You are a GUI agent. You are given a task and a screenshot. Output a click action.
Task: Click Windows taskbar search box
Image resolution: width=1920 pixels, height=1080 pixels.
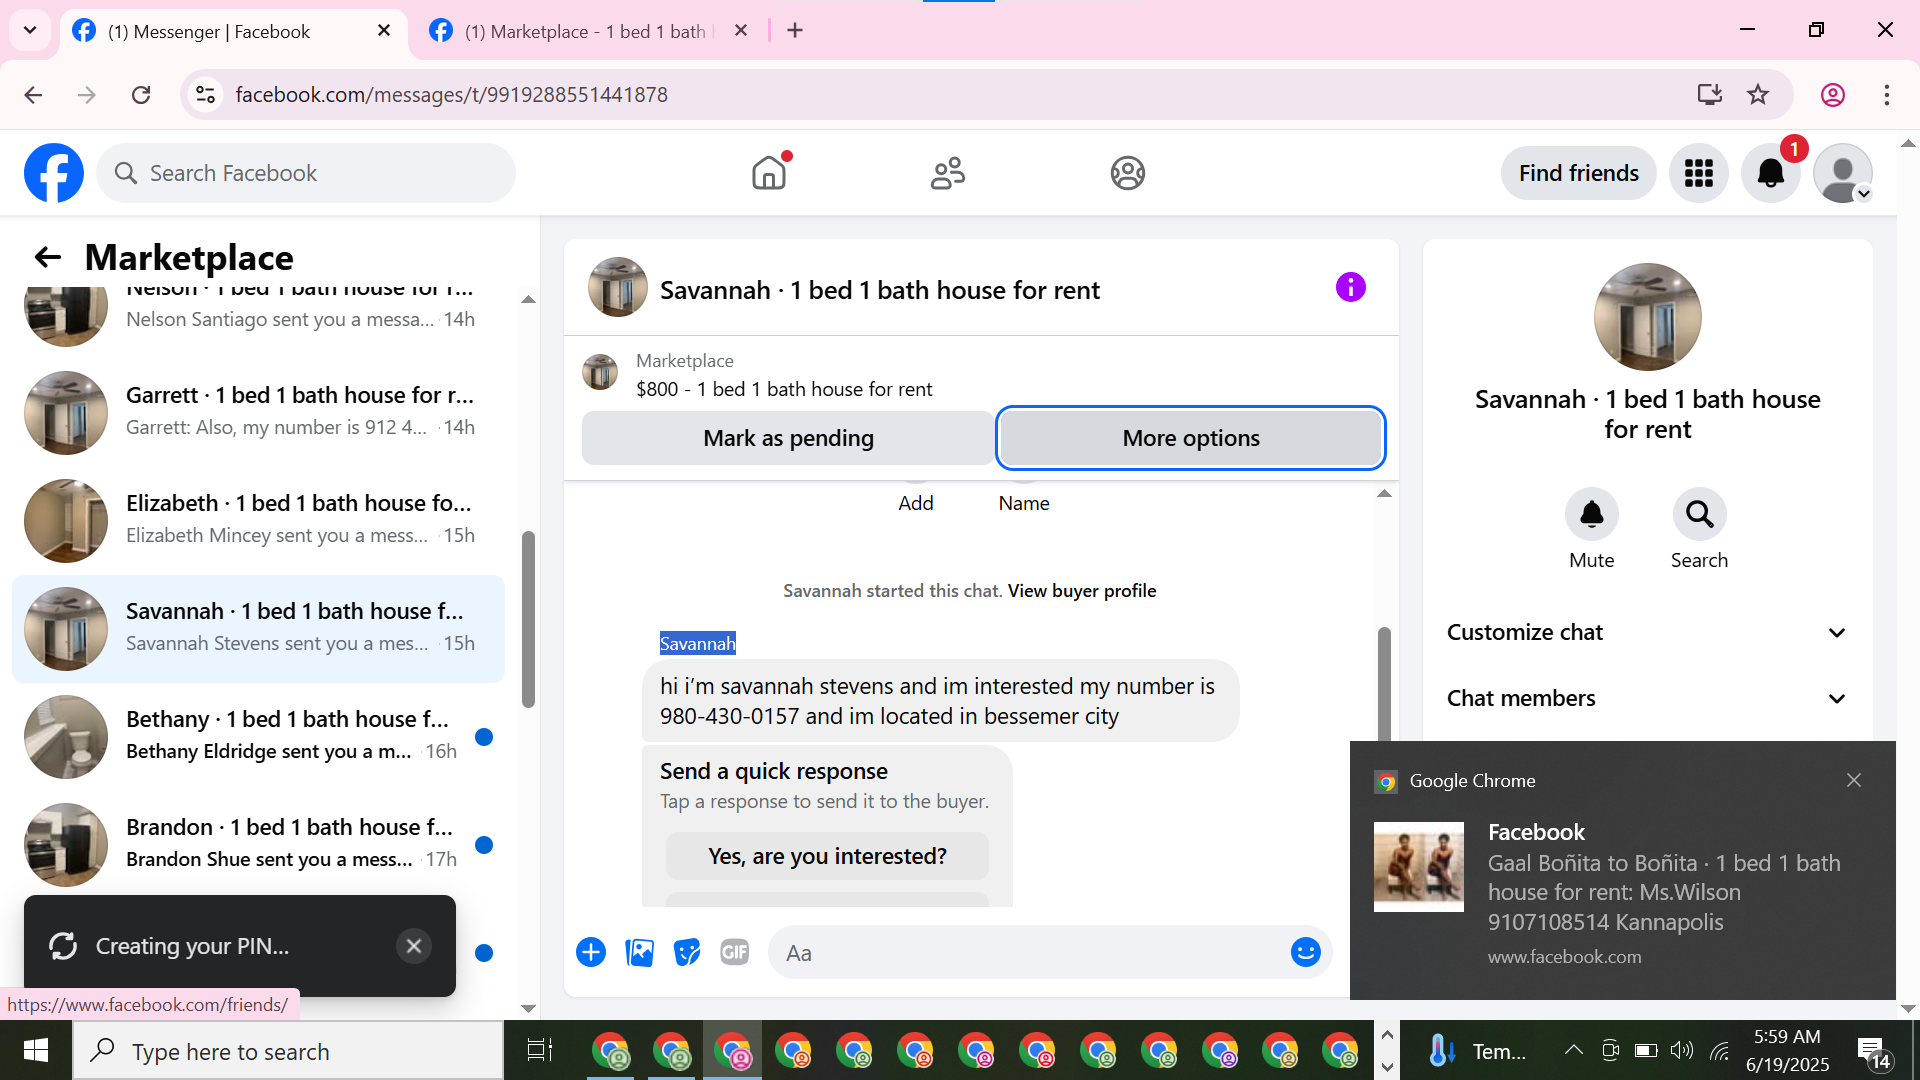[x=288, y=1051]
